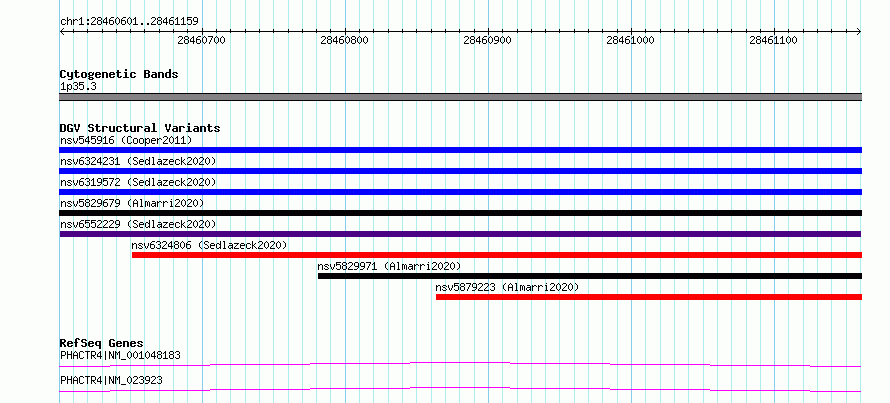Click the purple bar under nsv6552229
This screenshot has width=890, height=403.
click(x=460, y=234)
